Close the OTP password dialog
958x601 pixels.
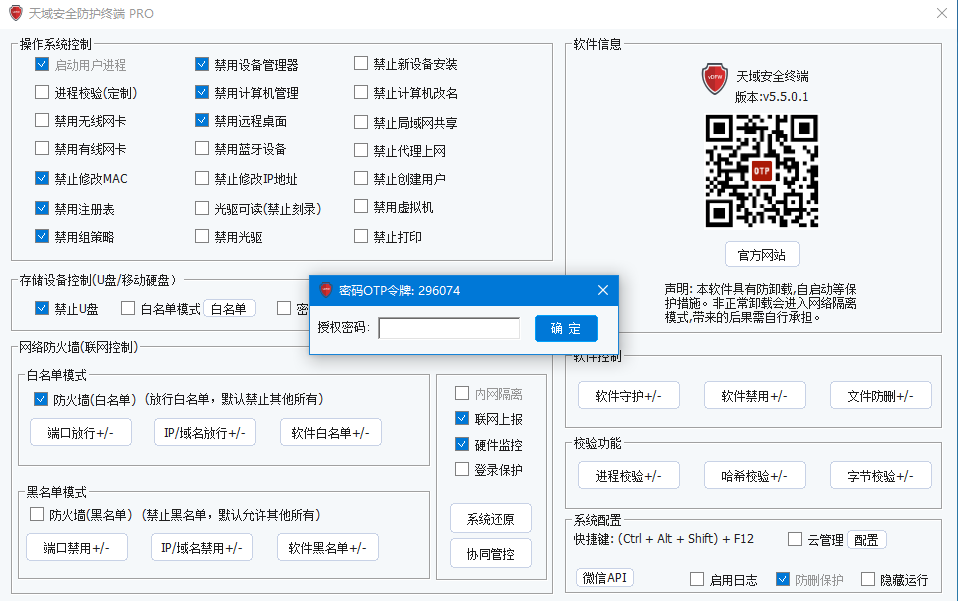(x=602, y=290)
